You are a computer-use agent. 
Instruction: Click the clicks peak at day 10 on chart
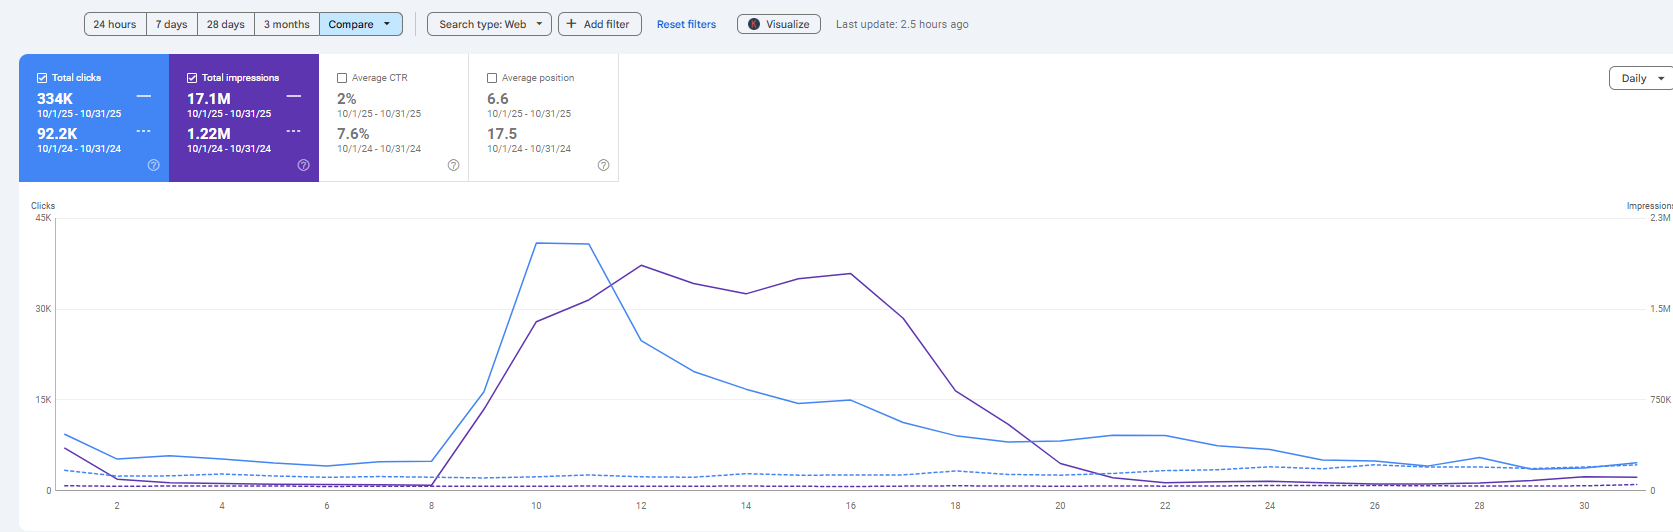pyautogui.click(x=537, y=243)
